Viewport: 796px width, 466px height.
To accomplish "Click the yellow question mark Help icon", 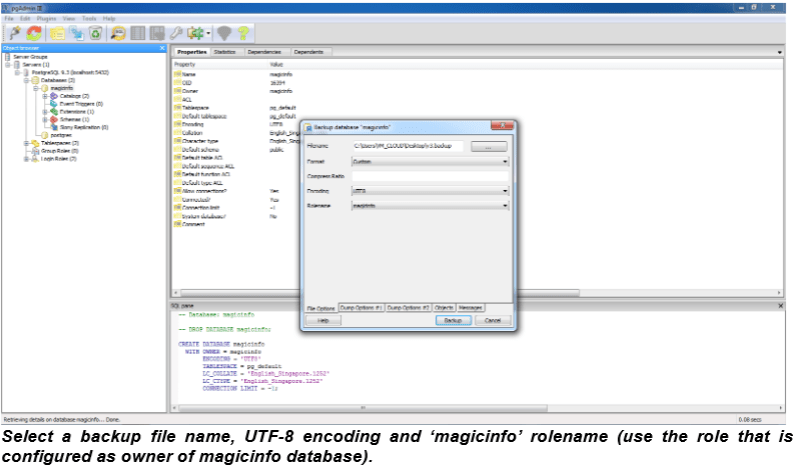I will (x=244, y=34).
